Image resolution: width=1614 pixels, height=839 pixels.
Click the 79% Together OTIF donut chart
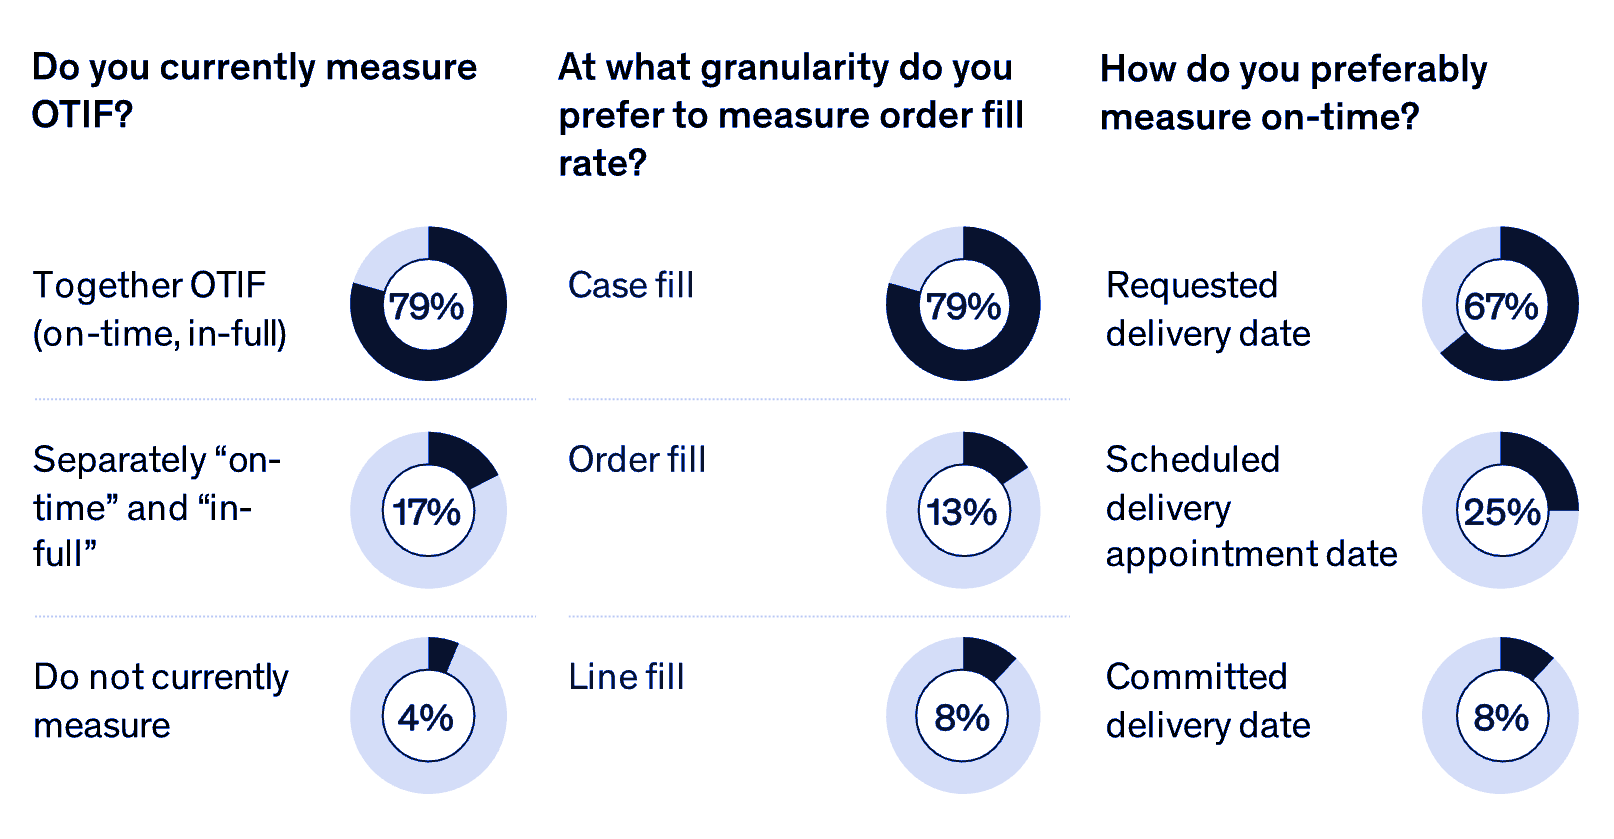[x=428, y=304]
